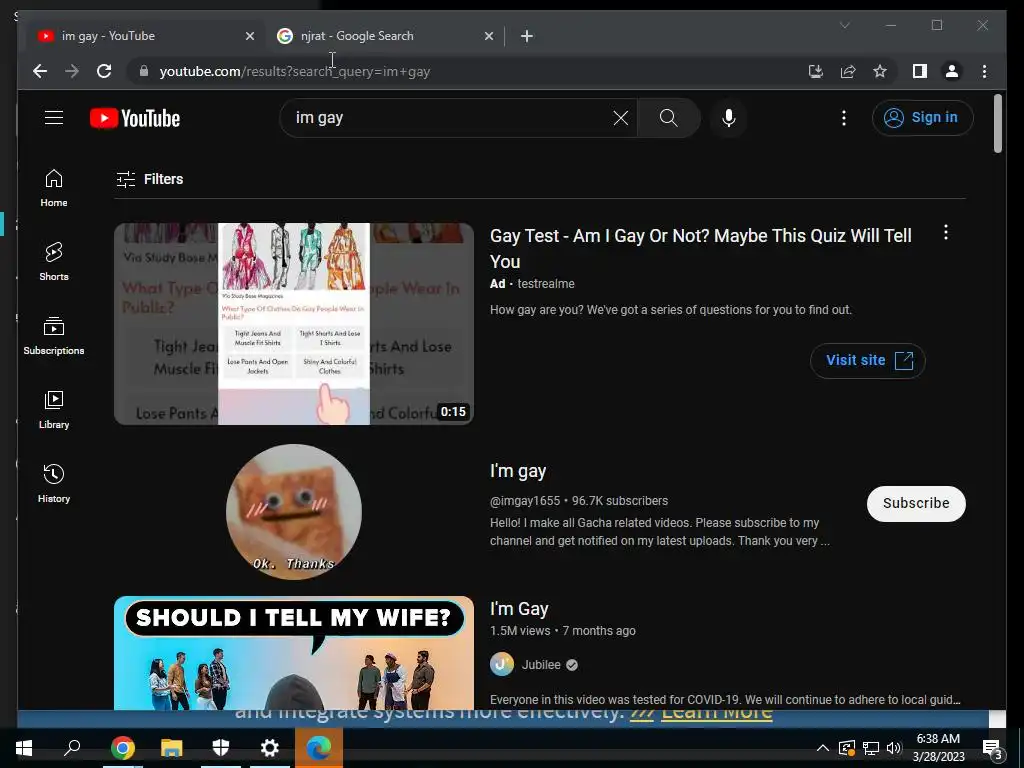Open the notification center icon
The image size is (1024, 768).
992,749
